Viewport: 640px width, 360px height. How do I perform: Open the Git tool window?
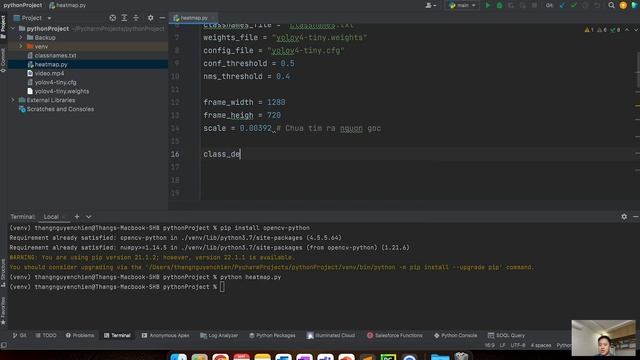click(x=19, y=336)
